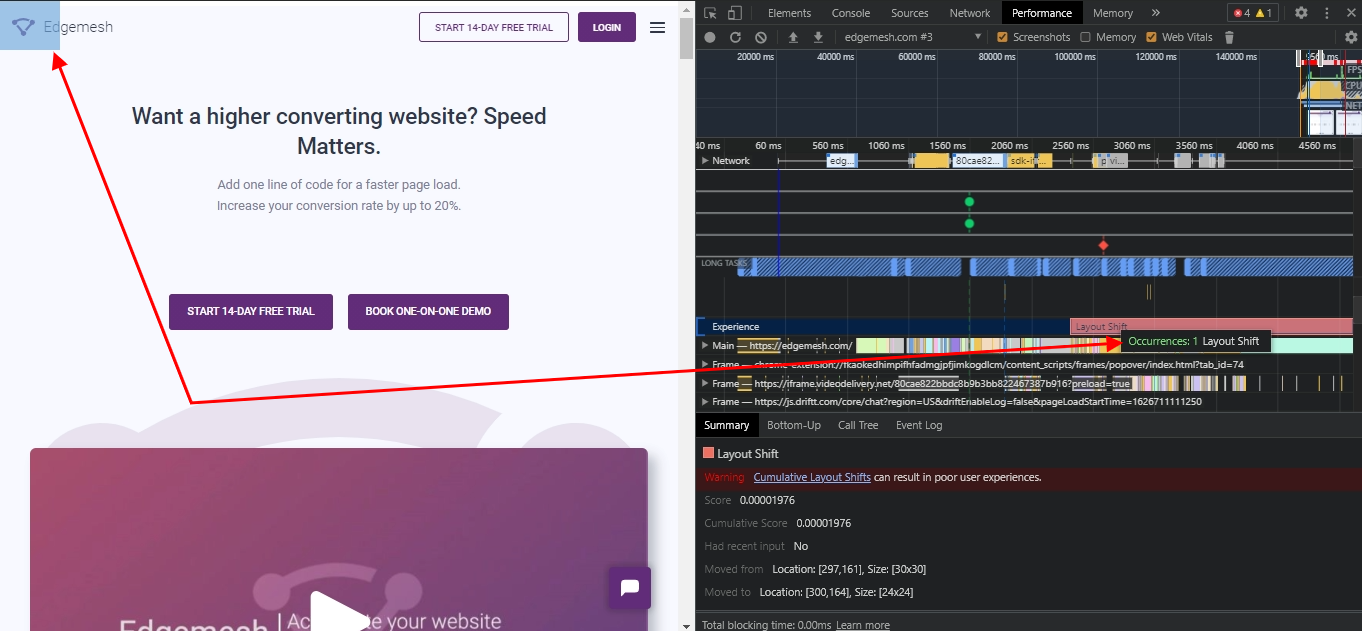Open the Event Log tab
This screenshot has height=631, width=1362.
[x=919, y=425]
